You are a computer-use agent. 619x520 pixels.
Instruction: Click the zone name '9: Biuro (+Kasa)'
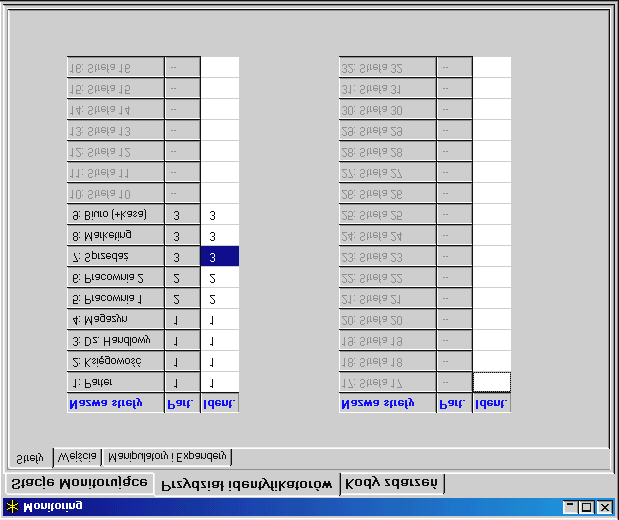tap(116, 215)
